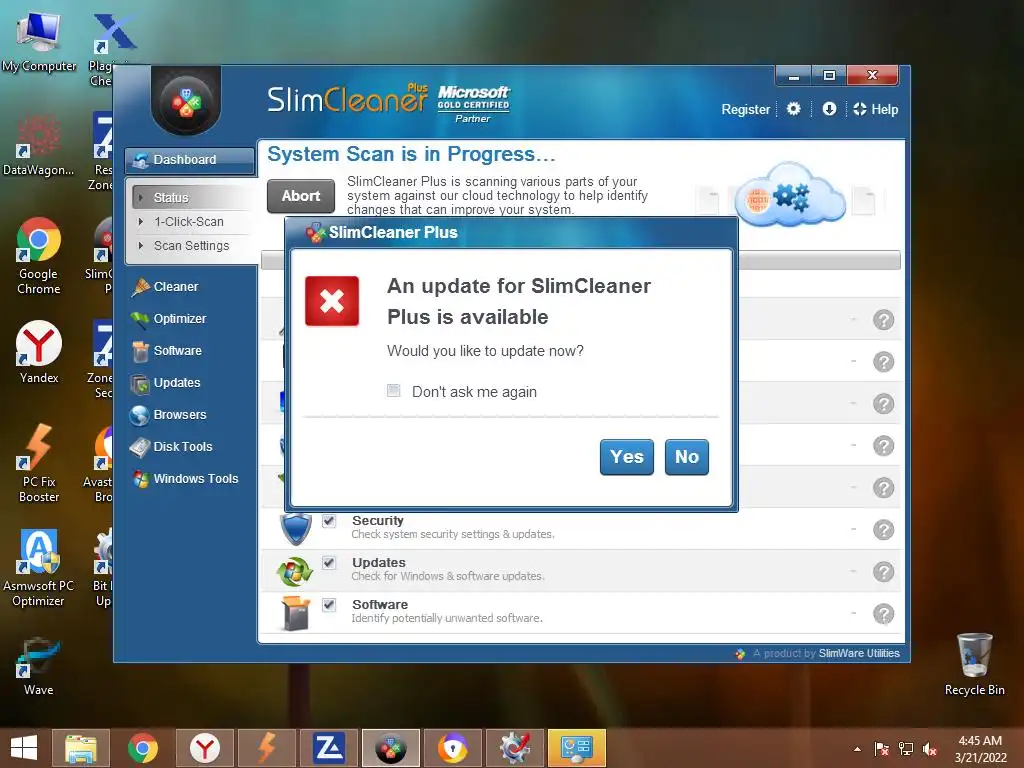Screen dimensions: 1024x768
Task: Open File Explorer from taskbar
Action: pos(80,748)
